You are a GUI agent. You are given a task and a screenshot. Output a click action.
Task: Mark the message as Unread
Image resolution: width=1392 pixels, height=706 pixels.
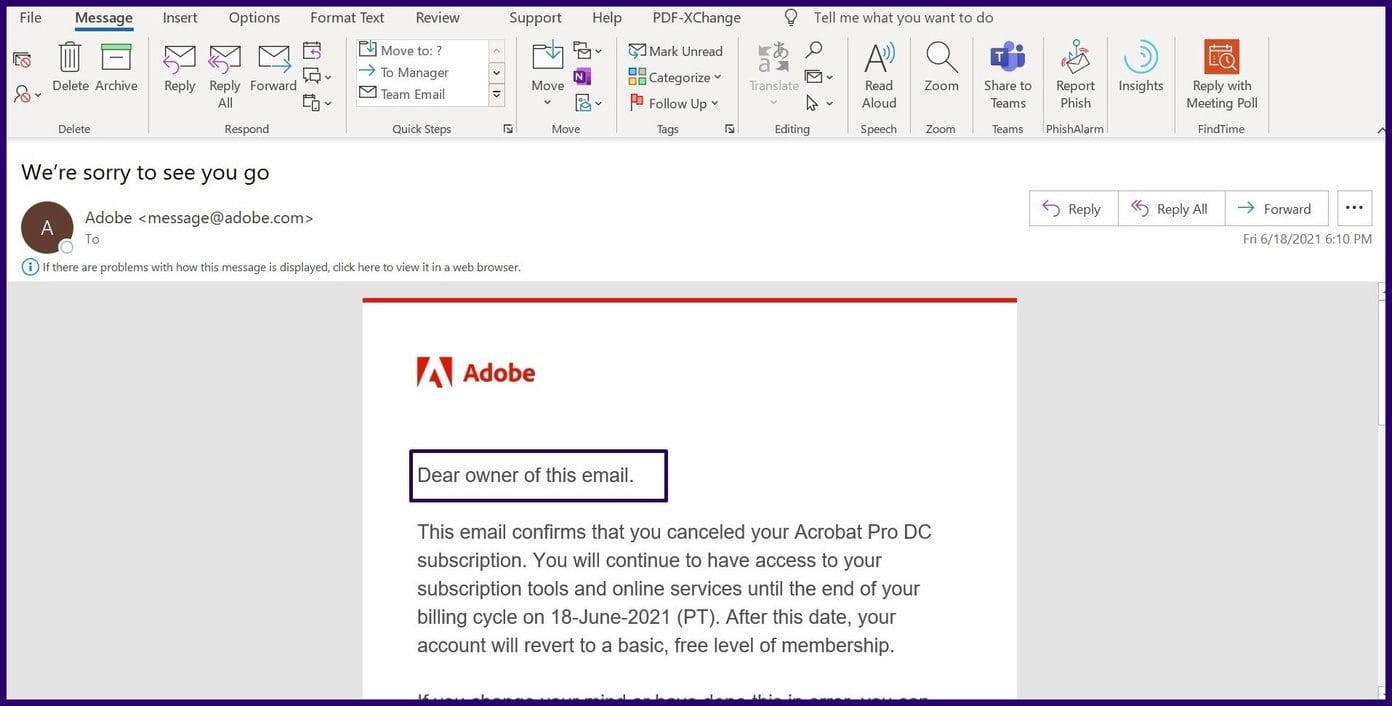[675, 51]
